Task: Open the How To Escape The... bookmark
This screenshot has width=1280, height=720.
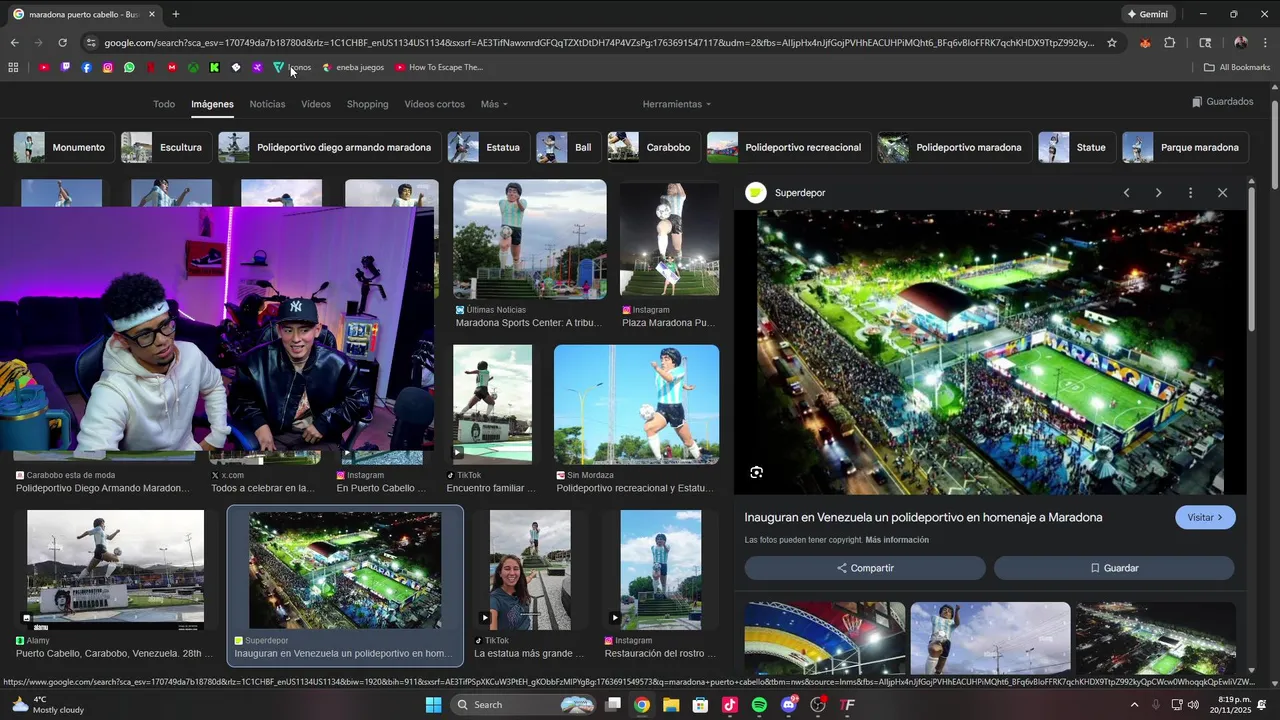Action: point(439,67)
